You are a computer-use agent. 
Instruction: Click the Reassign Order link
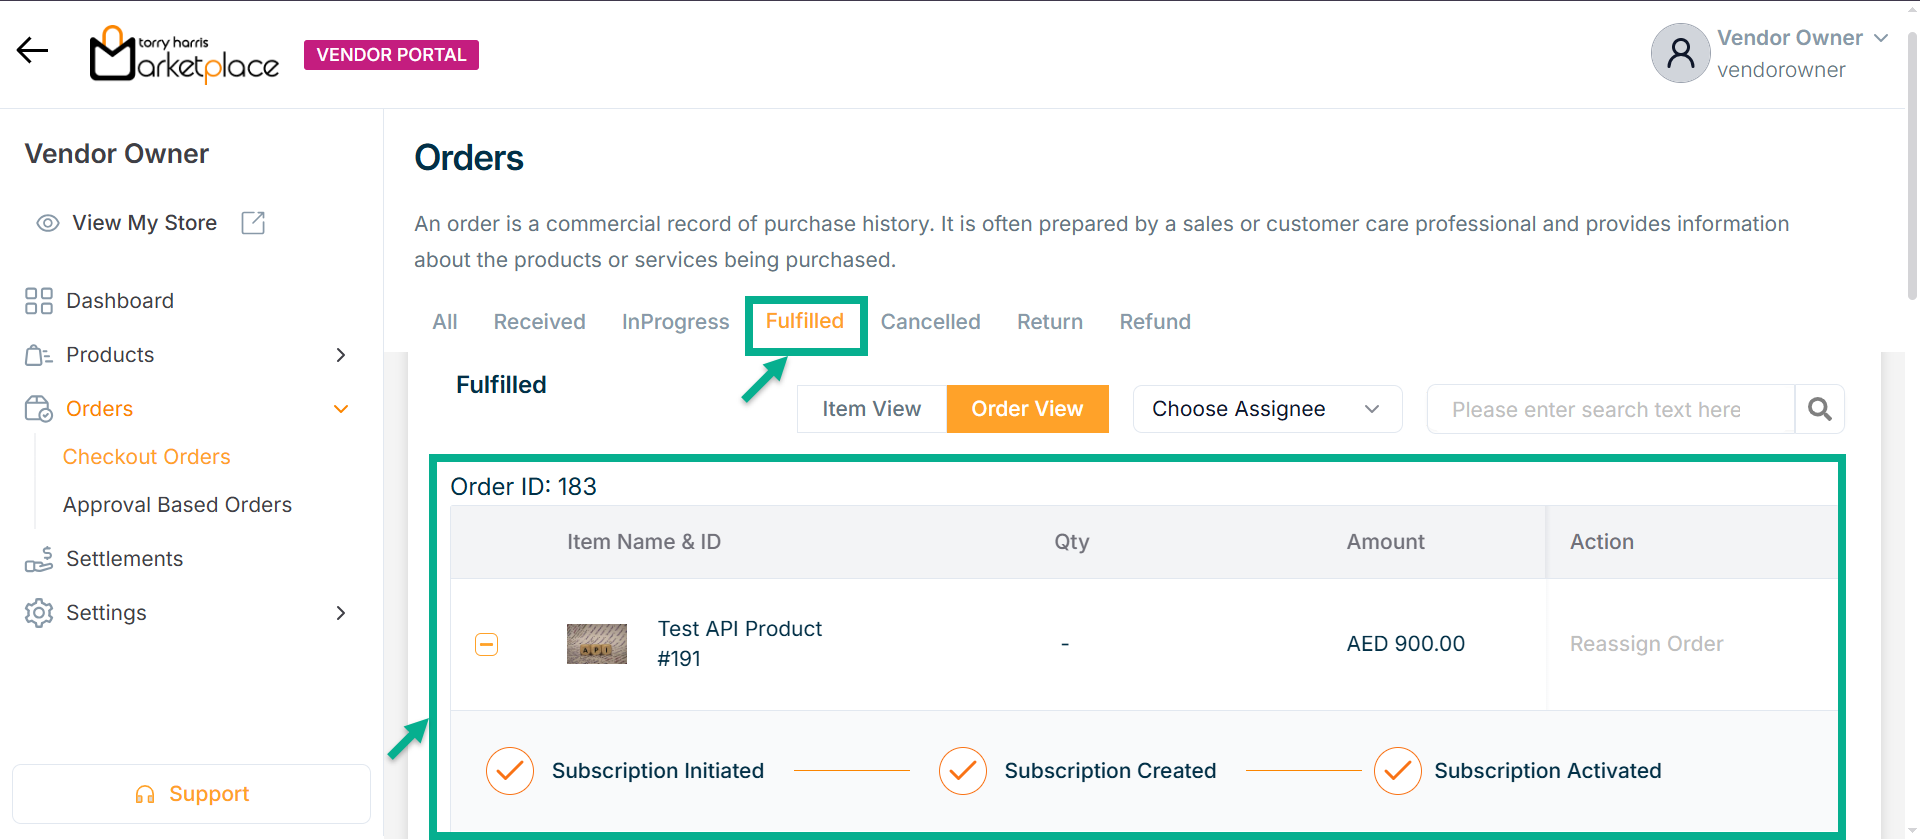[1646, 644]
